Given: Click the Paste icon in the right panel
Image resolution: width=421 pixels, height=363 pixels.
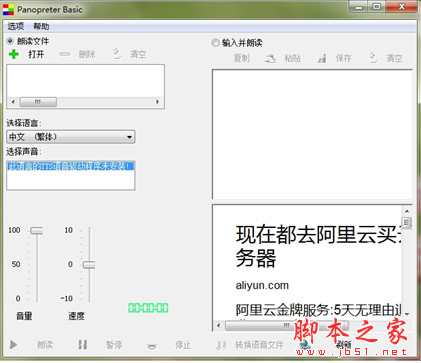Looking at the screenshot, I should coord(270,59).
